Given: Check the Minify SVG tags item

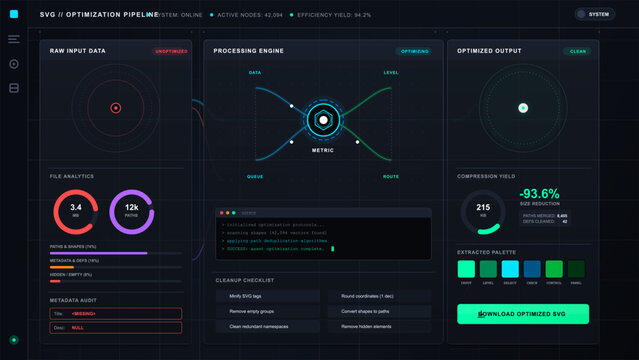Looking at the screenshot, I should [x=268, y=296].
